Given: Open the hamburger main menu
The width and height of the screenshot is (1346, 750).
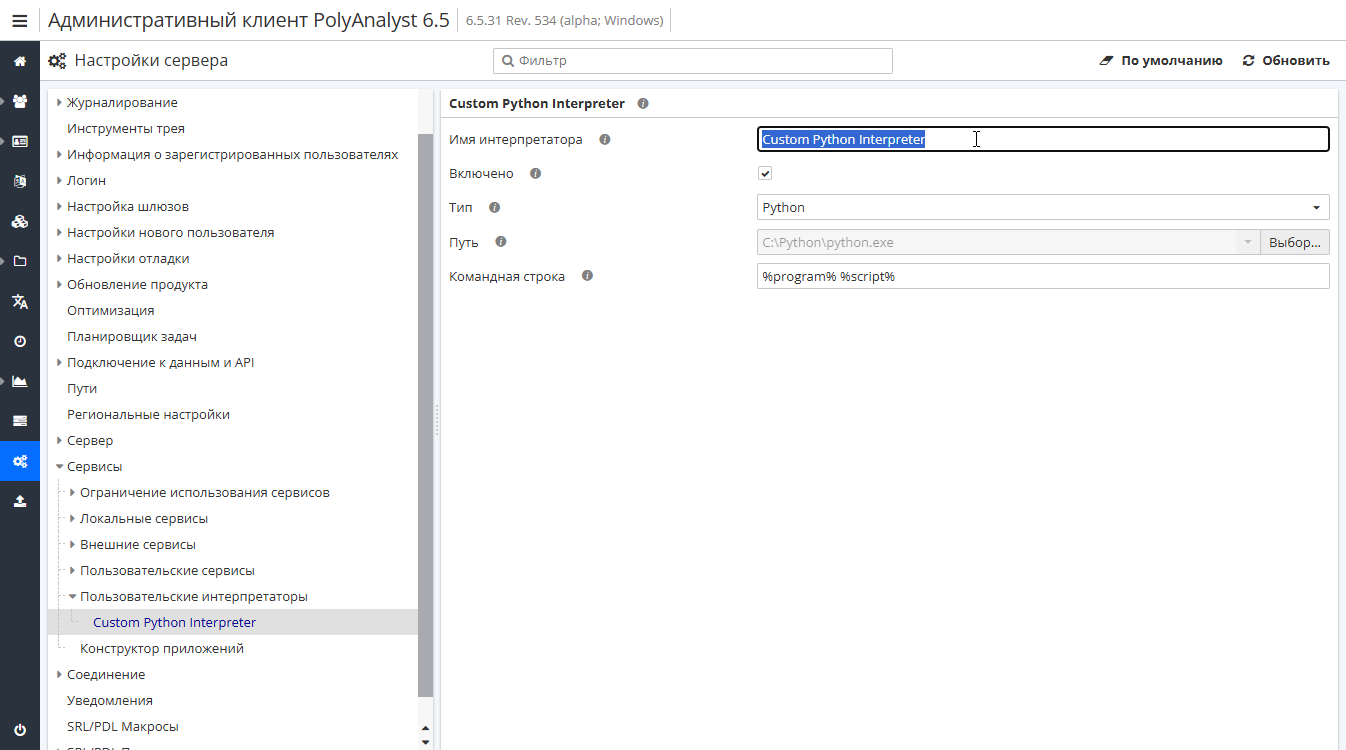Looking at the screenshot, I should click(x=20, y=20).
